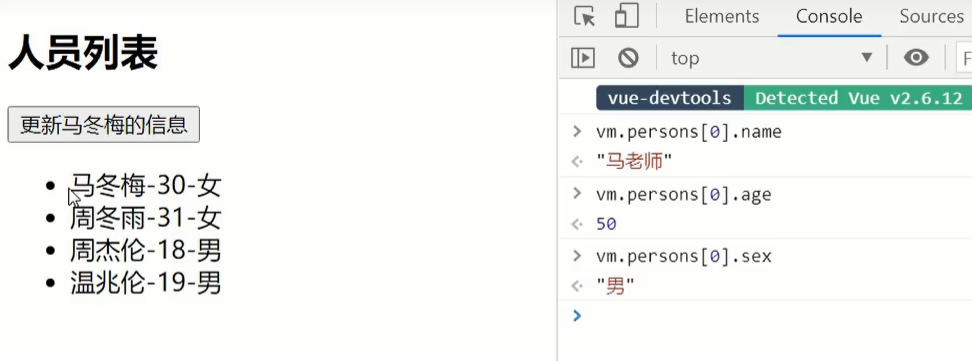Click the 更新马冬梅的信息 button

point(104,125)
